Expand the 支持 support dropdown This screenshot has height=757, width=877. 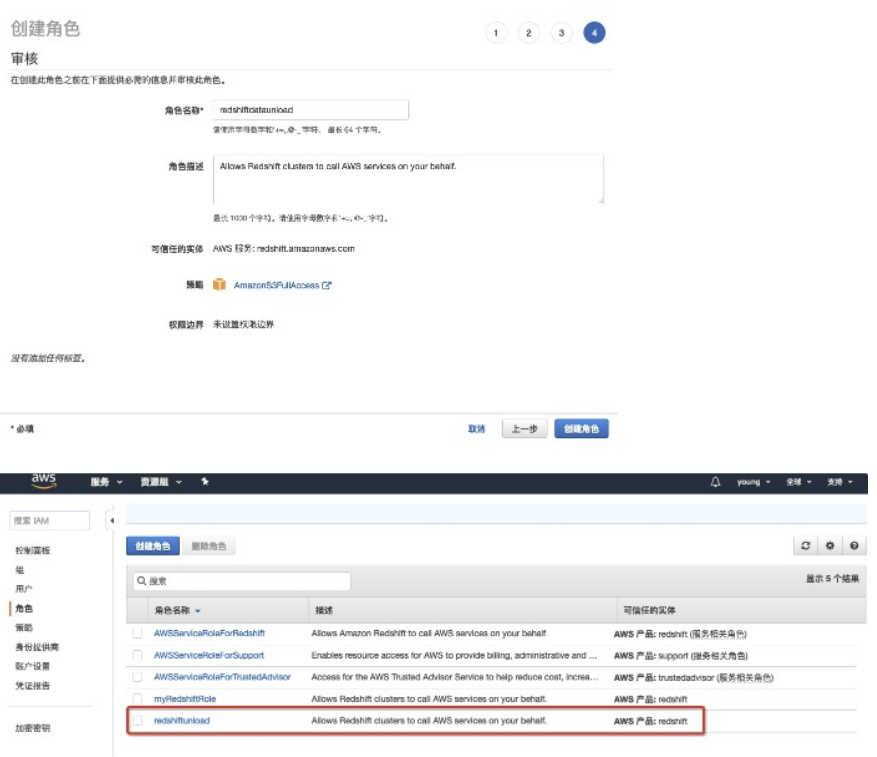(x=840, y=482)
